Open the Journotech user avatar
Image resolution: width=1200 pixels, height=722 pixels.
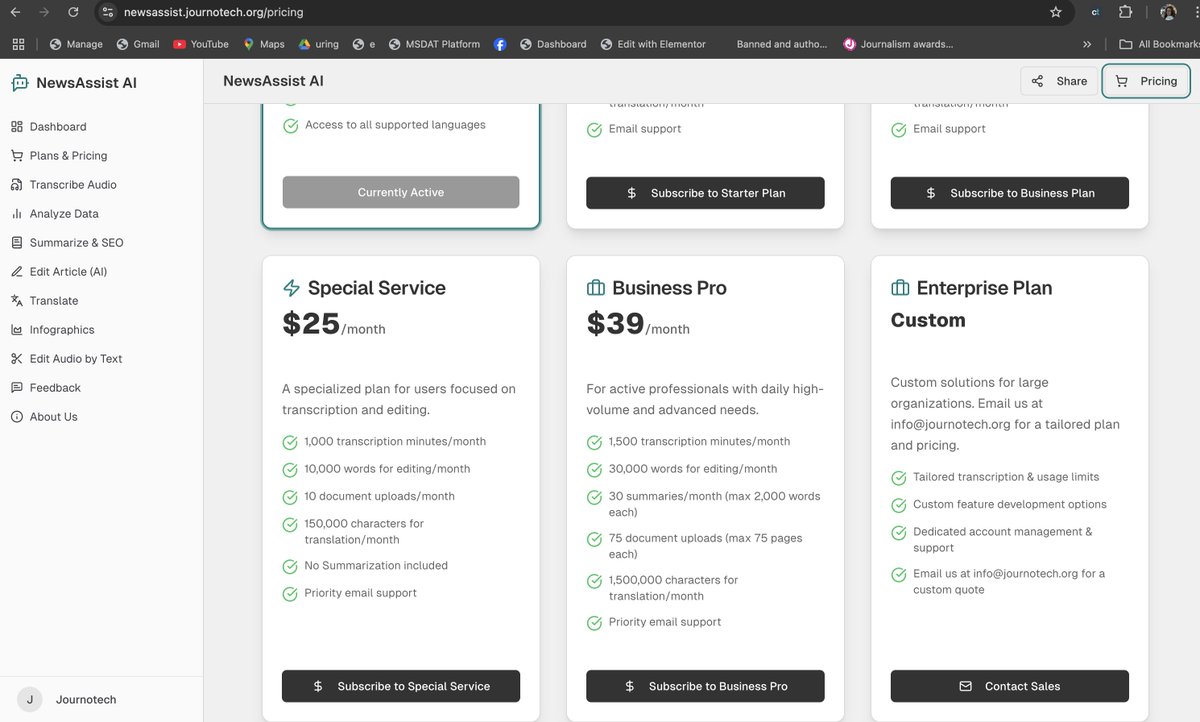pyautogui.click(x=30, y=700)
